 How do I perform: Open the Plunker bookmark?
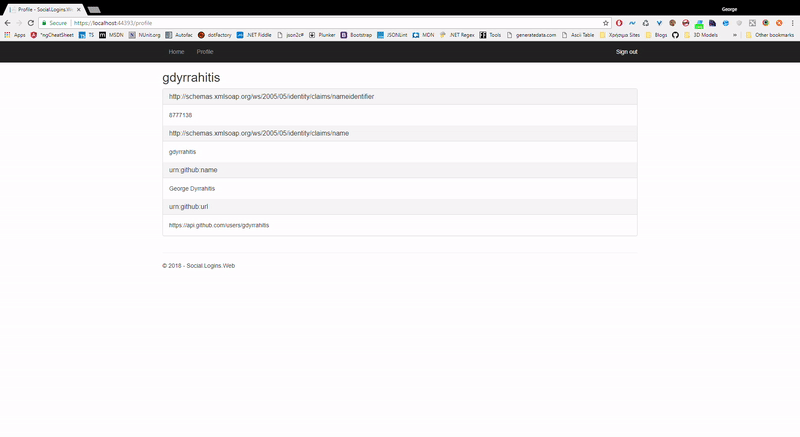tap(322, 35)
